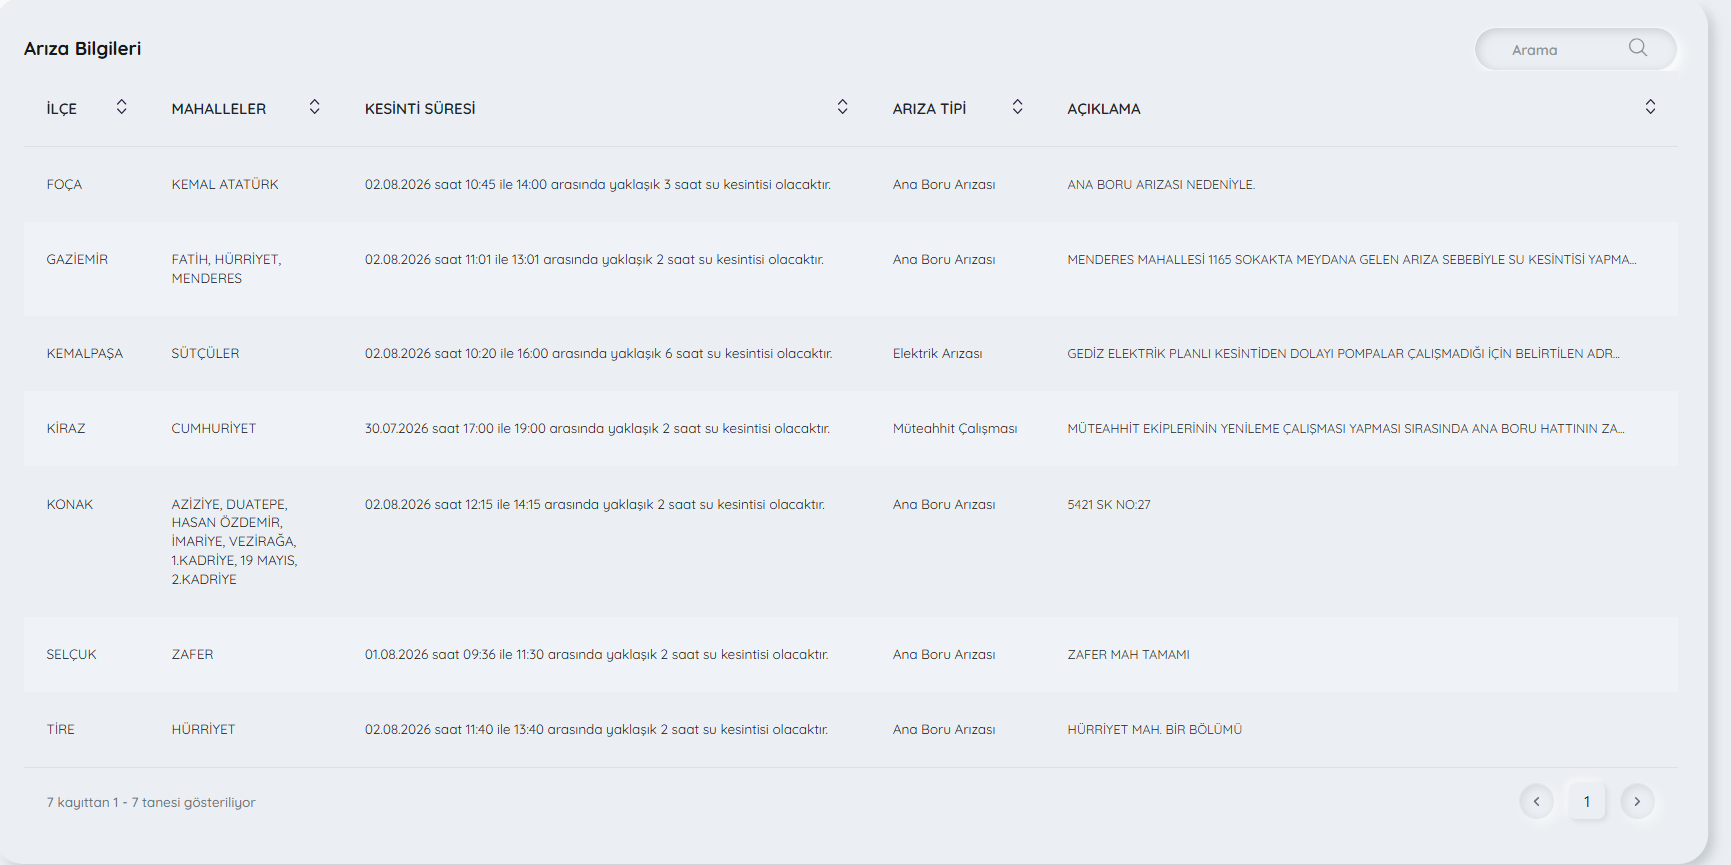1731x865 pixels.
Task: Click TİRE row Ana Boru Arızası type
Action: pyautogui.click(x=944, y=730)
